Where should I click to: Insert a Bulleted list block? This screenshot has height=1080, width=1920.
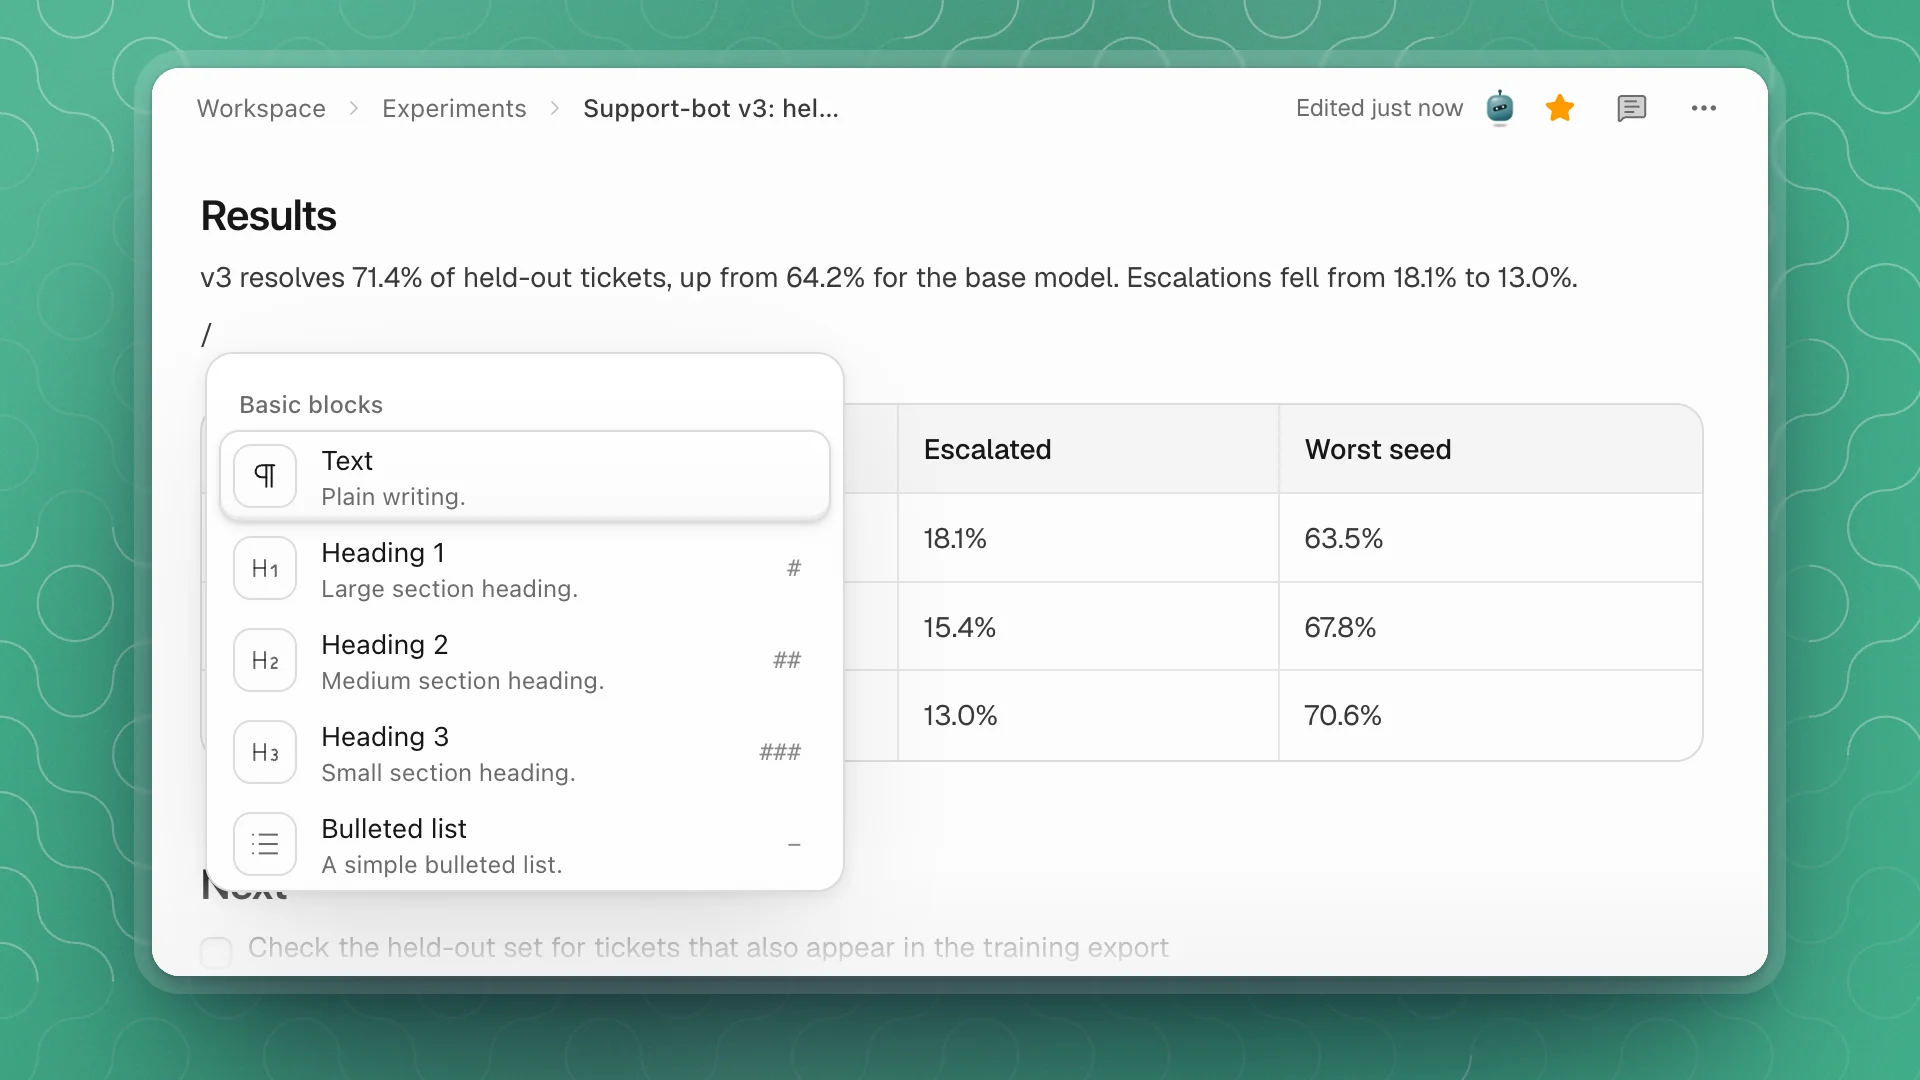525,844
